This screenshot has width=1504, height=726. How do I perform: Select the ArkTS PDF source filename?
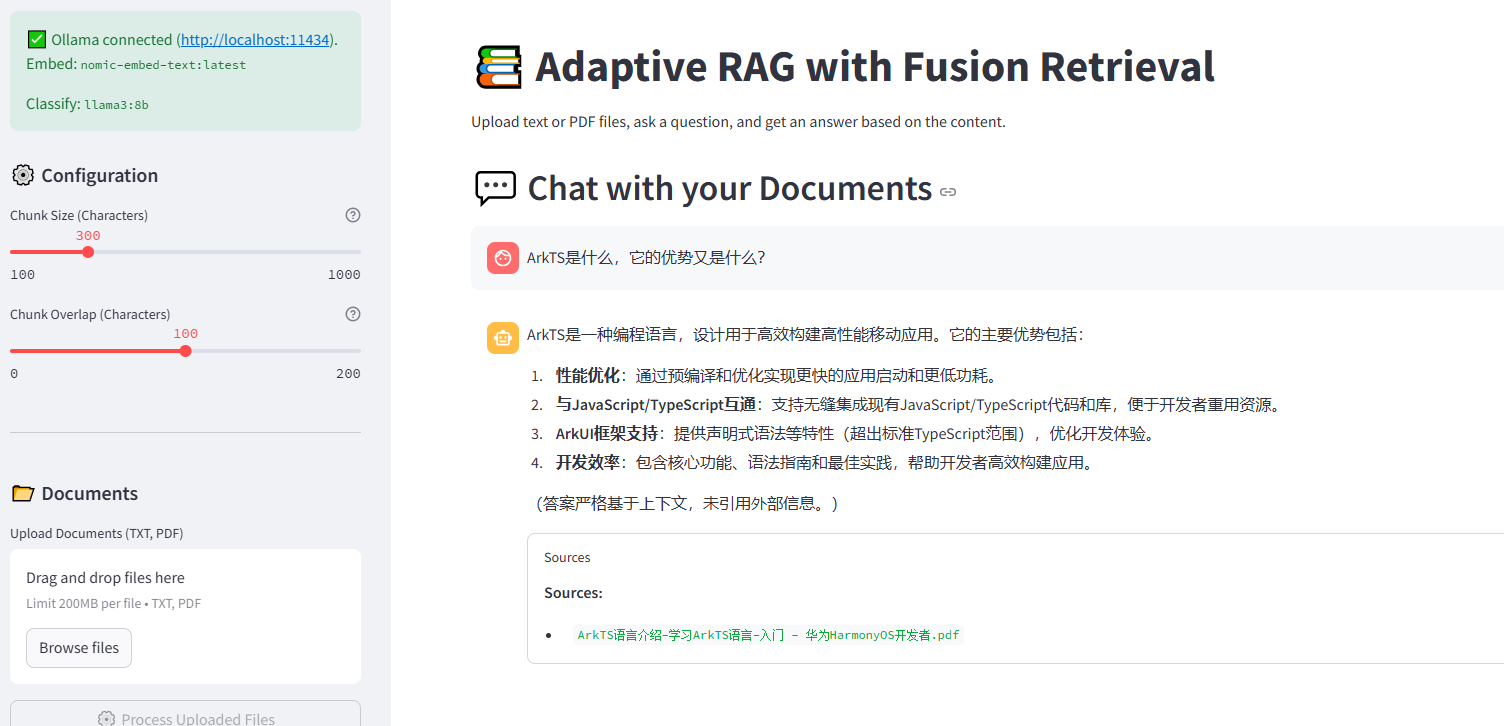tap(768, 635)
